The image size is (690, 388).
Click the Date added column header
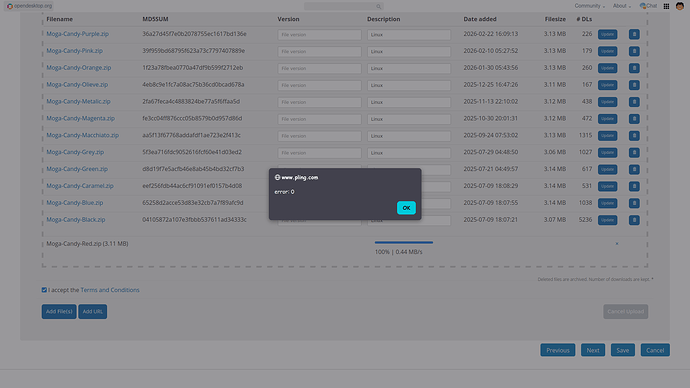tap(480, 19)
